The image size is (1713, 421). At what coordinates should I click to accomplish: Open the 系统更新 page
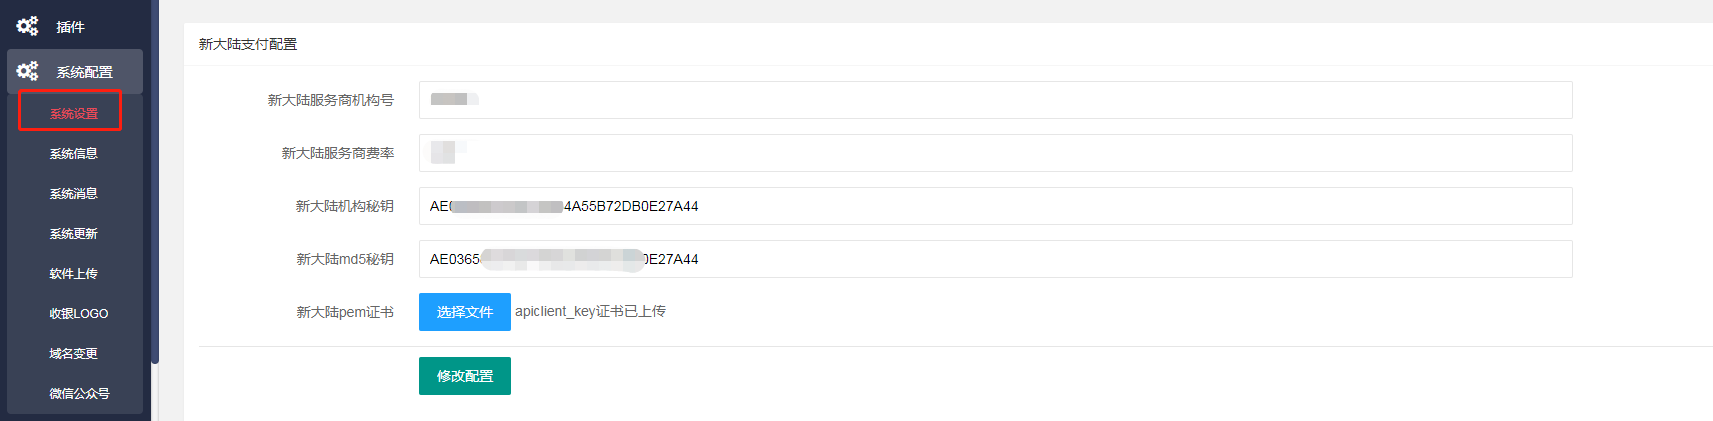74,233
